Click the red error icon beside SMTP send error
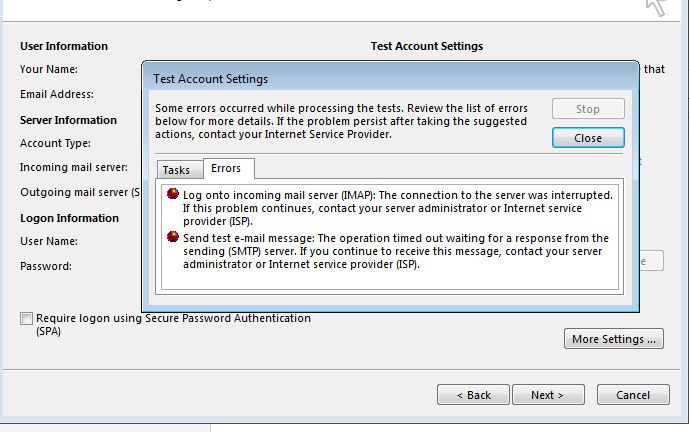Screen dimensions: 690x432 (173, 238)
